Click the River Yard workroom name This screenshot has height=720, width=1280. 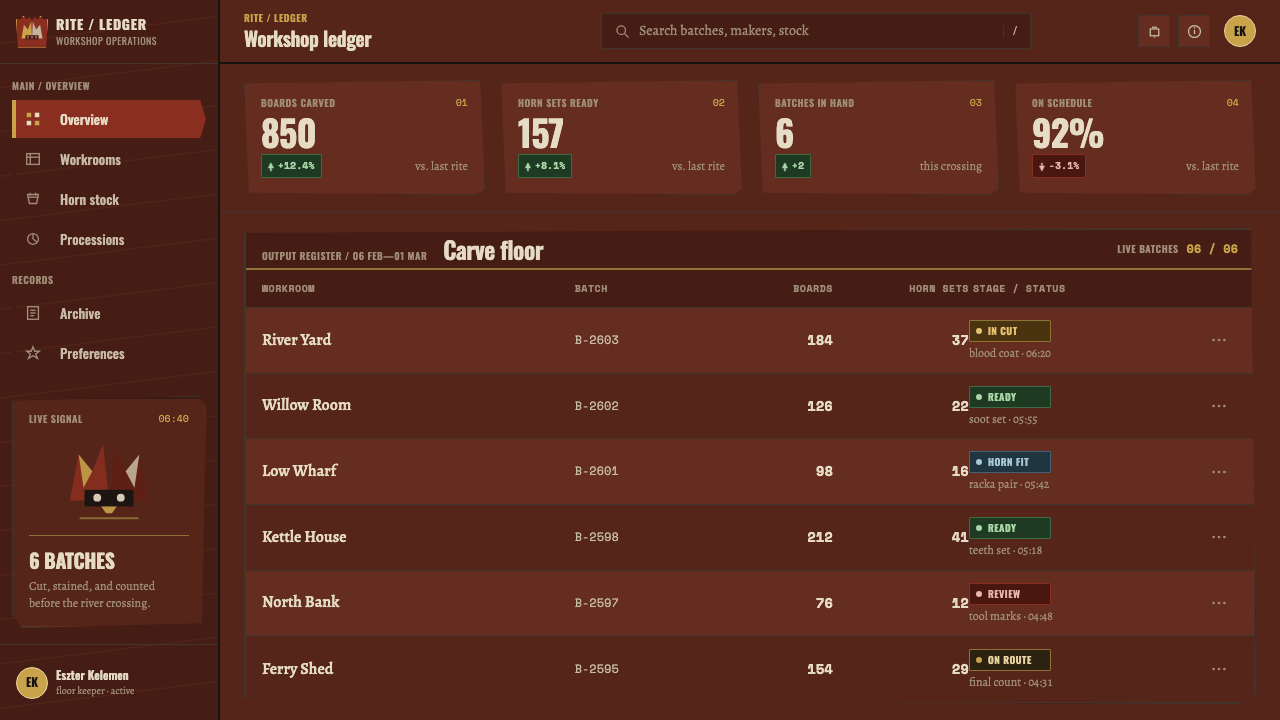pos(297,340)
